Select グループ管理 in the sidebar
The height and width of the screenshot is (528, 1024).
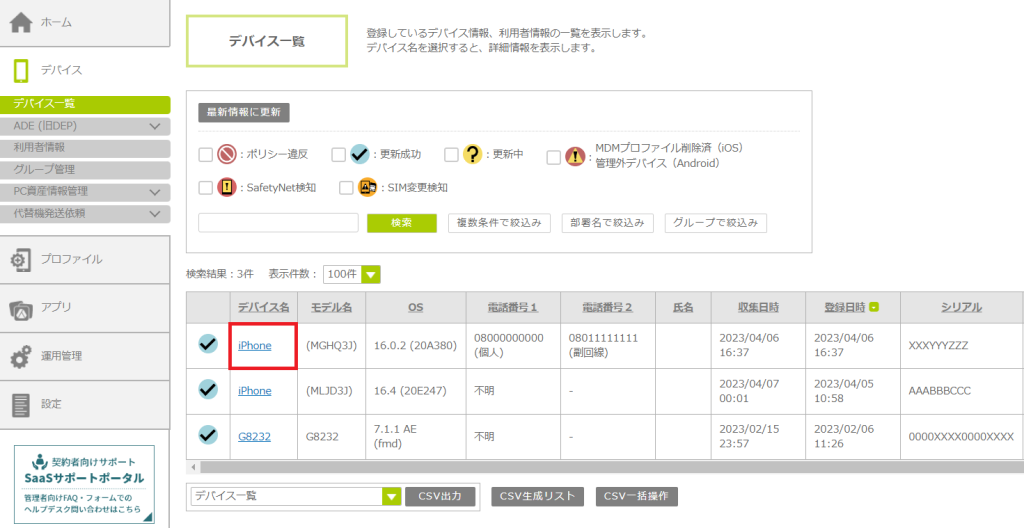tap(44, 169)
